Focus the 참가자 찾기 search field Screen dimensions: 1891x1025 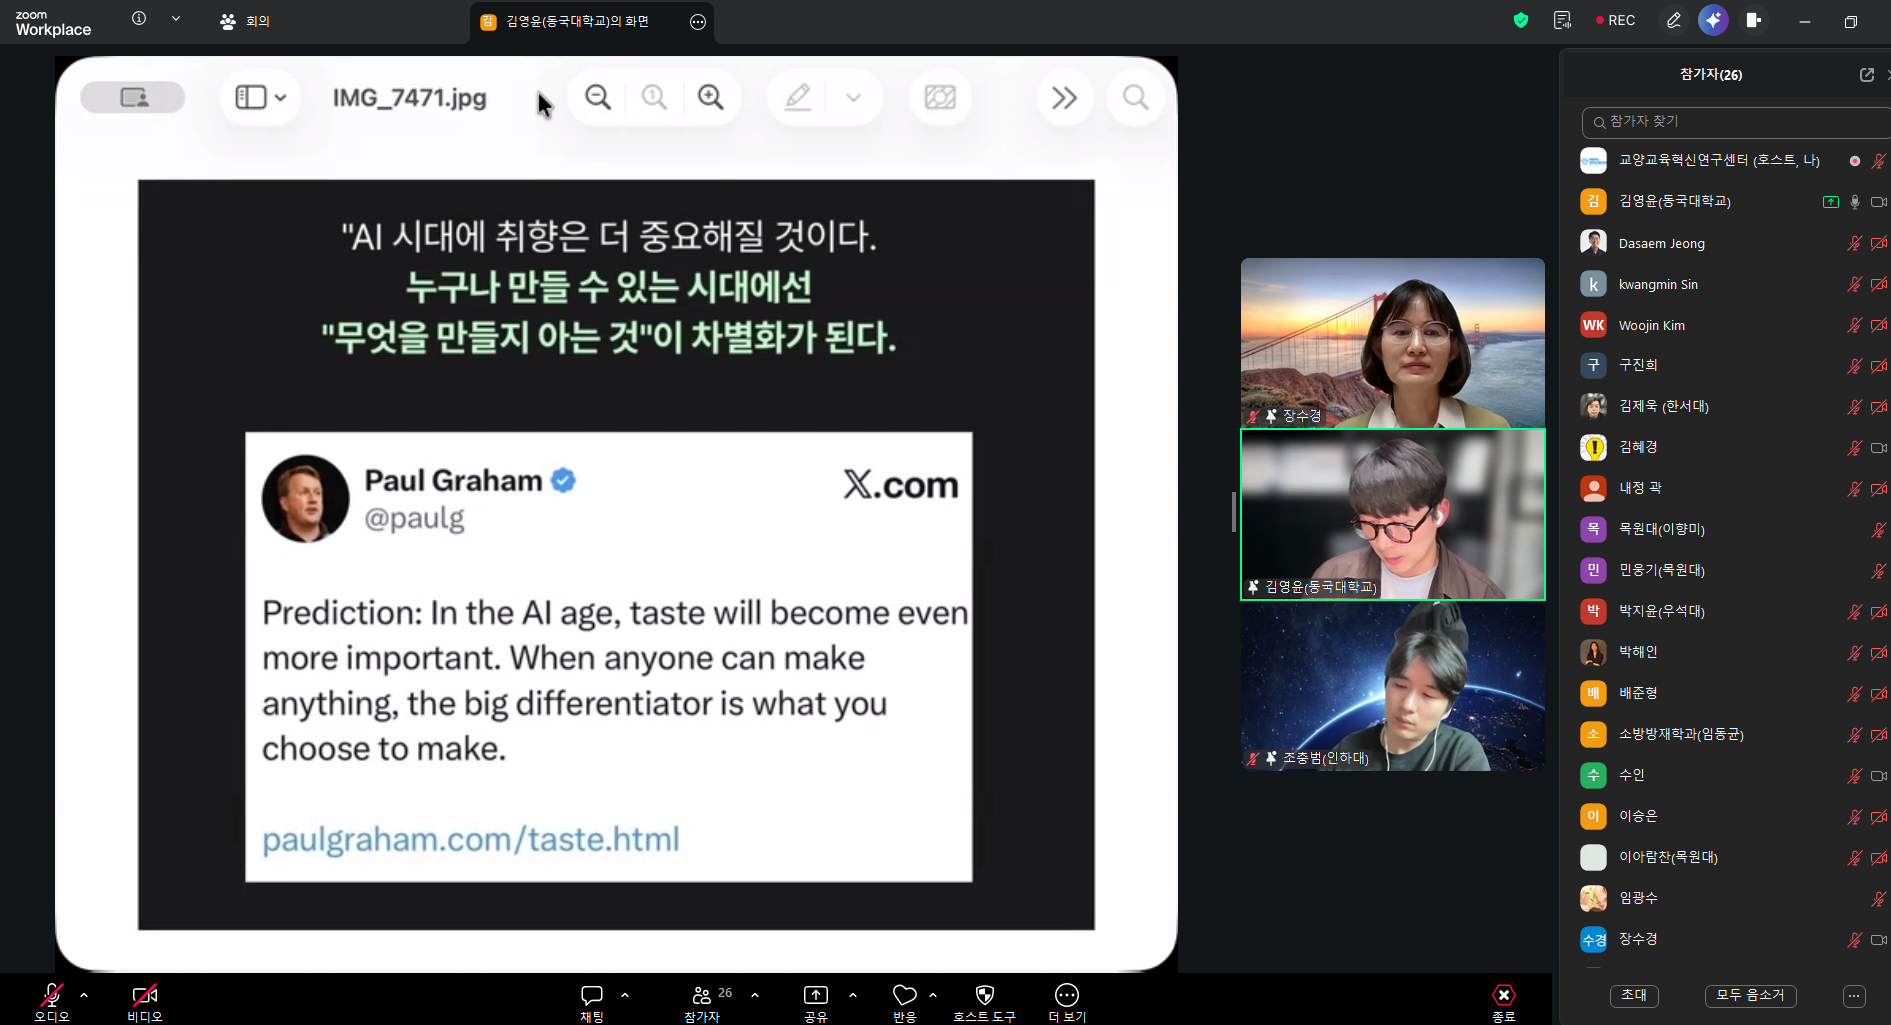[x=1735, y=122]
